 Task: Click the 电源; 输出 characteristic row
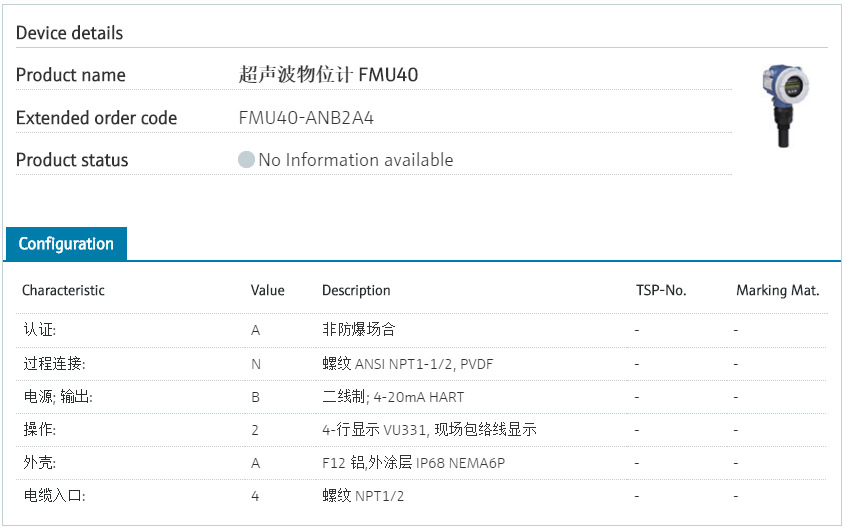coord(57,397)
